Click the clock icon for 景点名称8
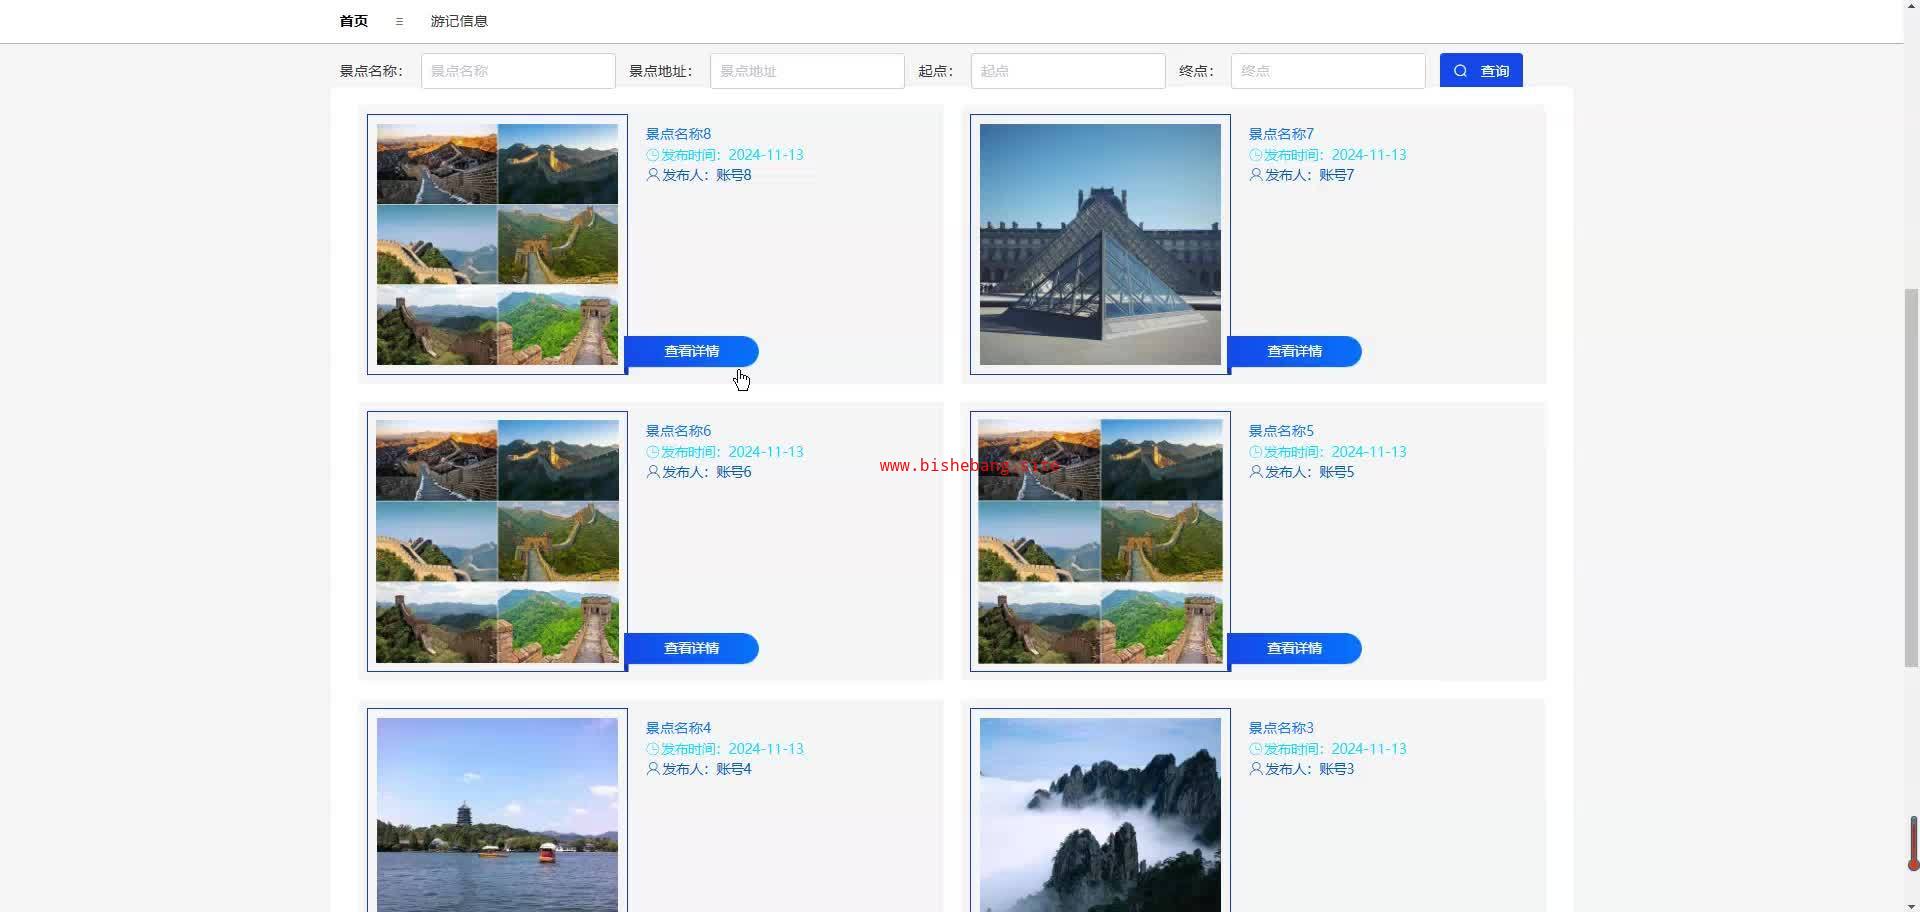1920x912 pixels. tap(652, 155)
